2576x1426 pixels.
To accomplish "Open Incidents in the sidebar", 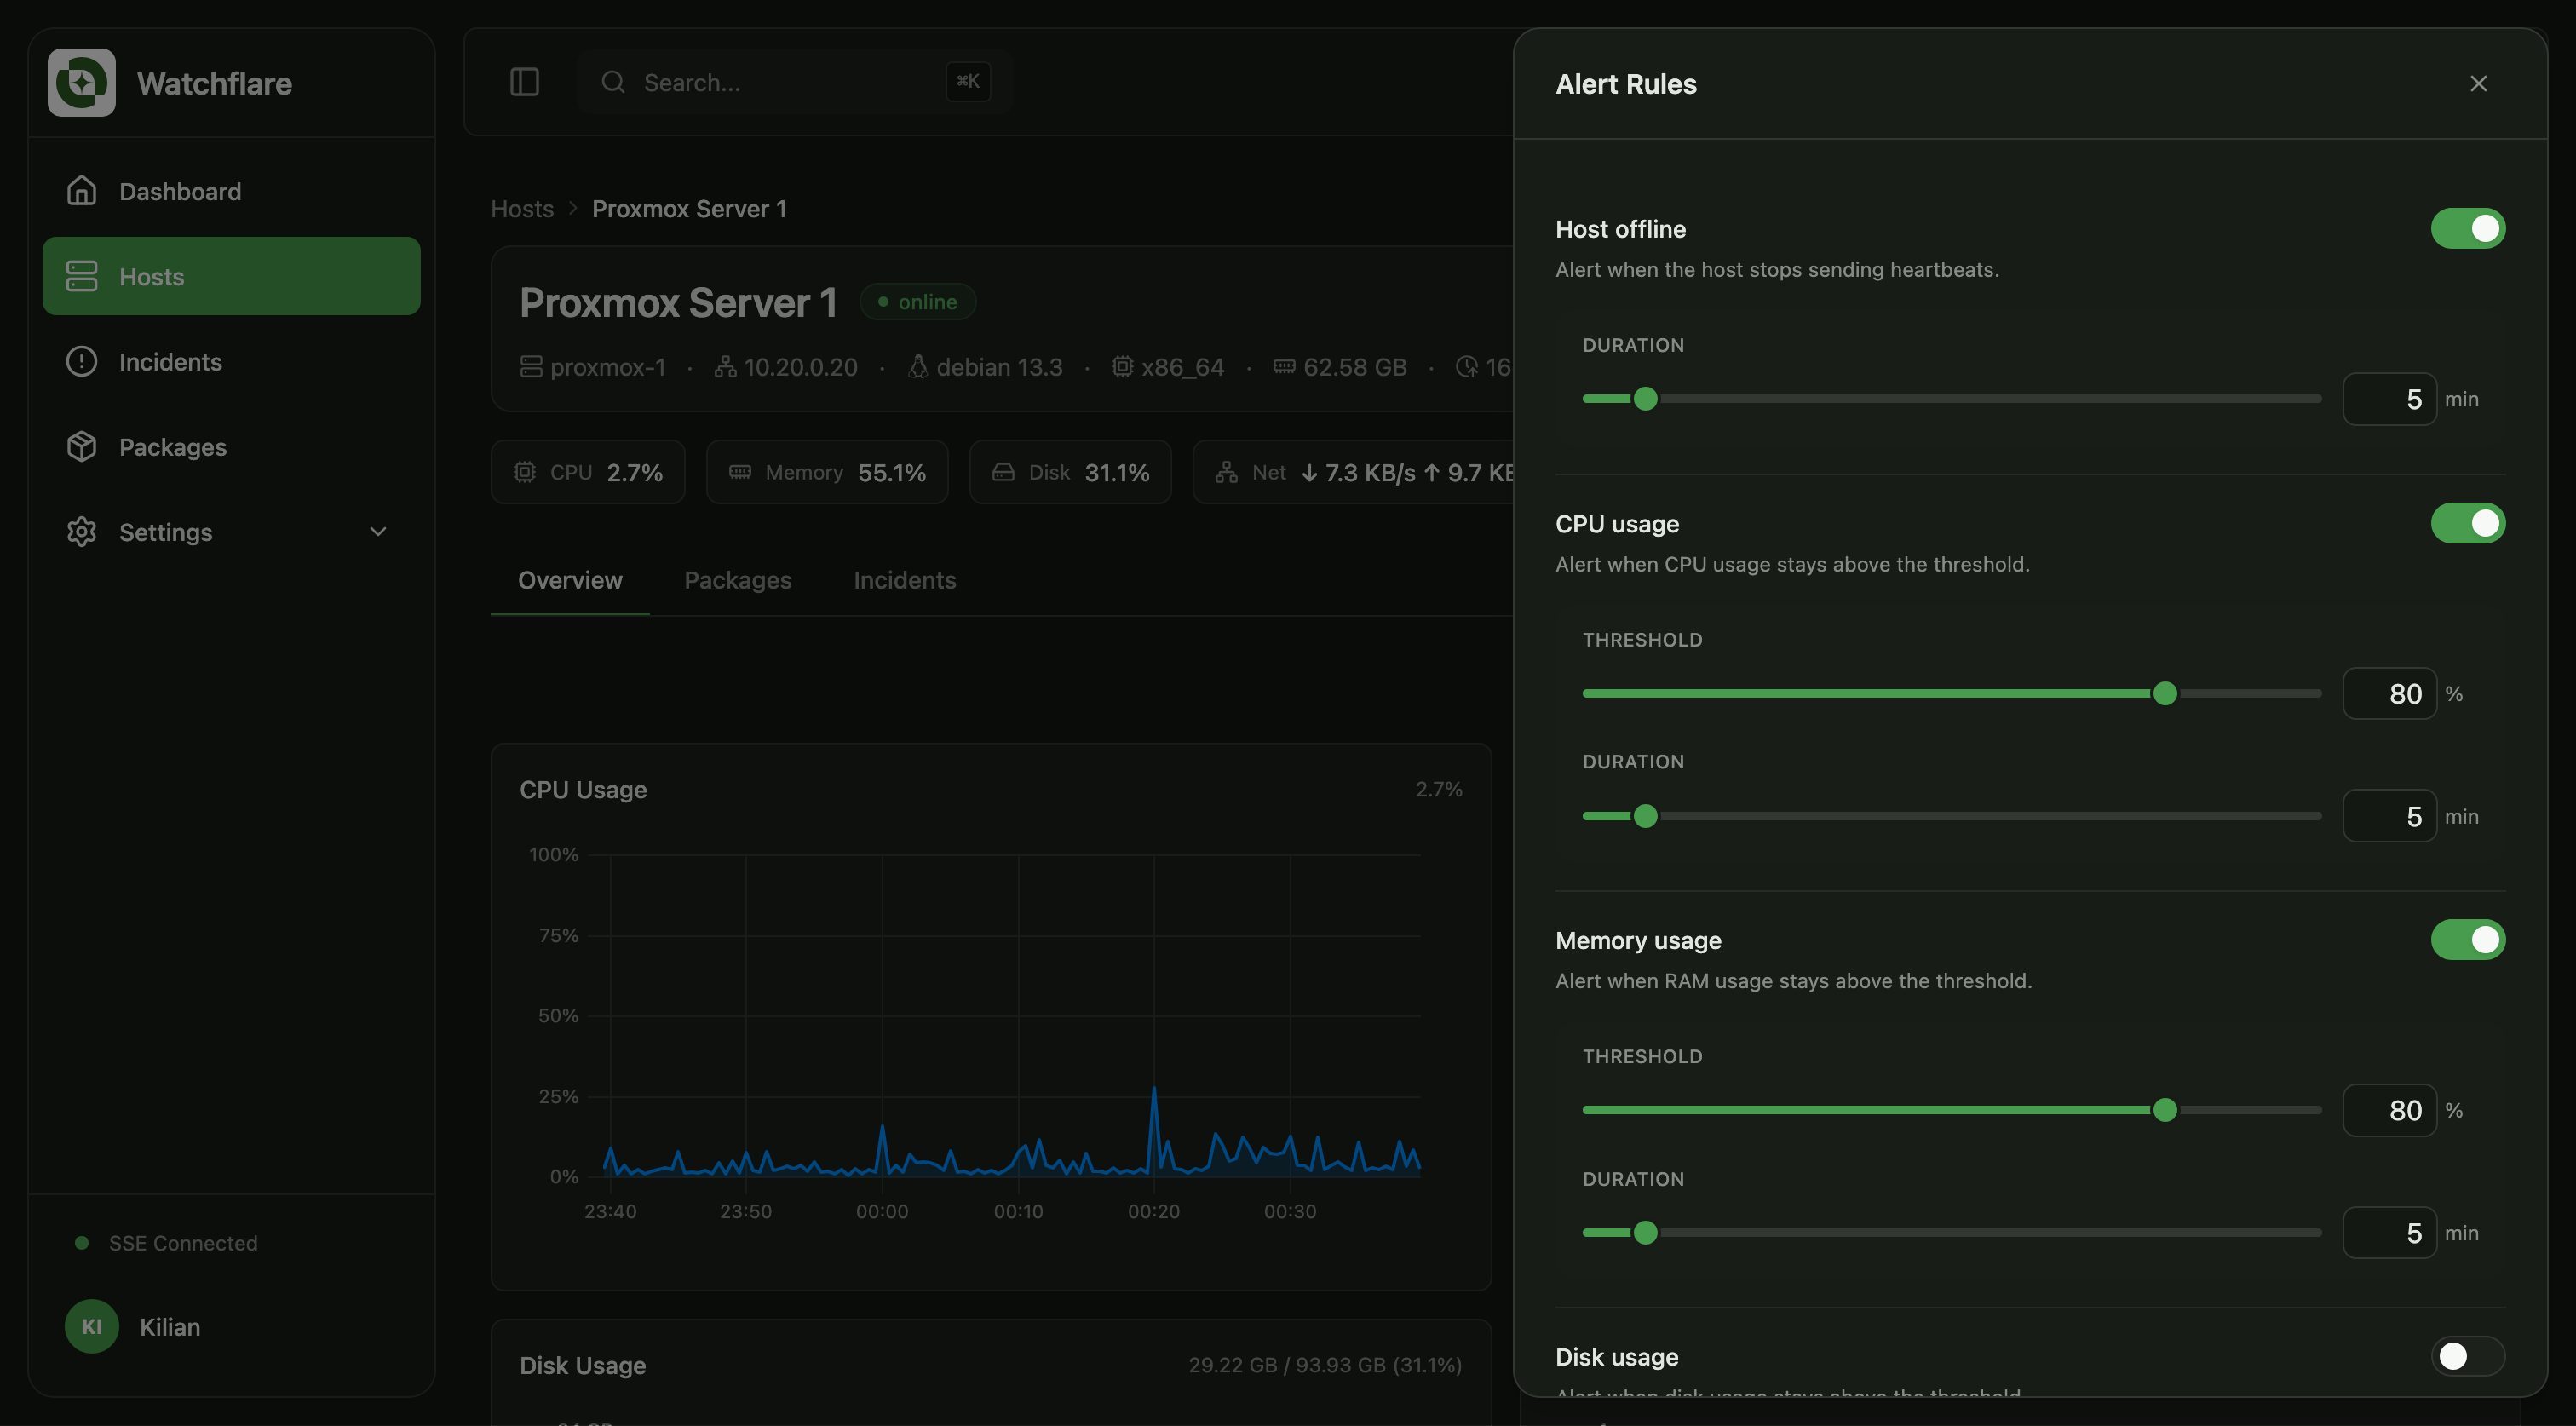I will pyautogui.click(x=231, y=361).
